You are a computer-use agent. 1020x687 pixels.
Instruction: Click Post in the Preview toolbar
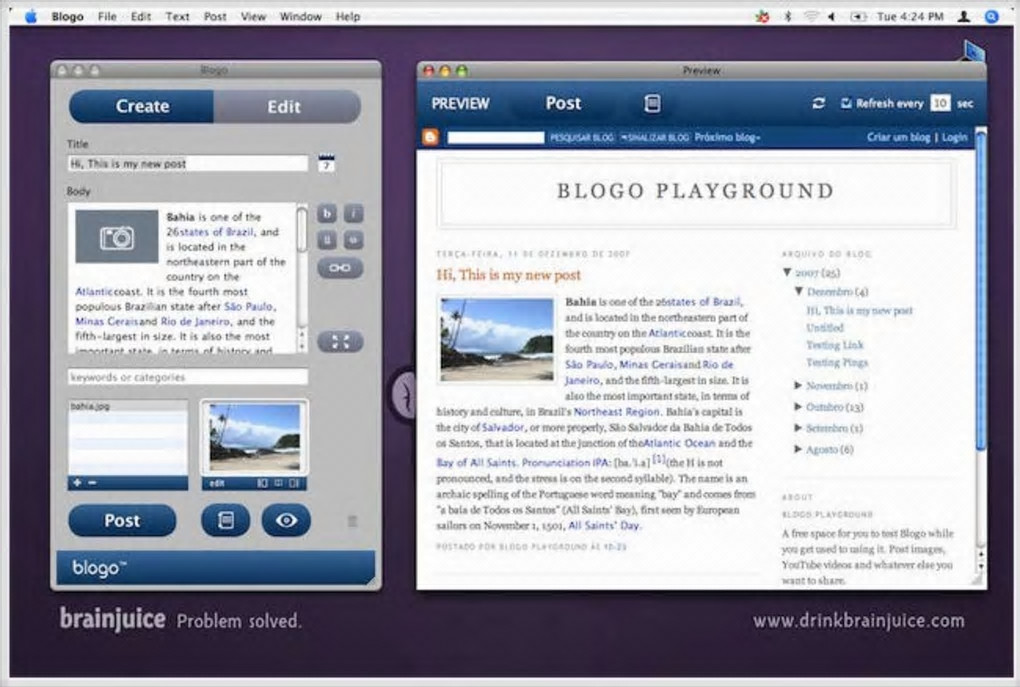click(x=563, y=103)
